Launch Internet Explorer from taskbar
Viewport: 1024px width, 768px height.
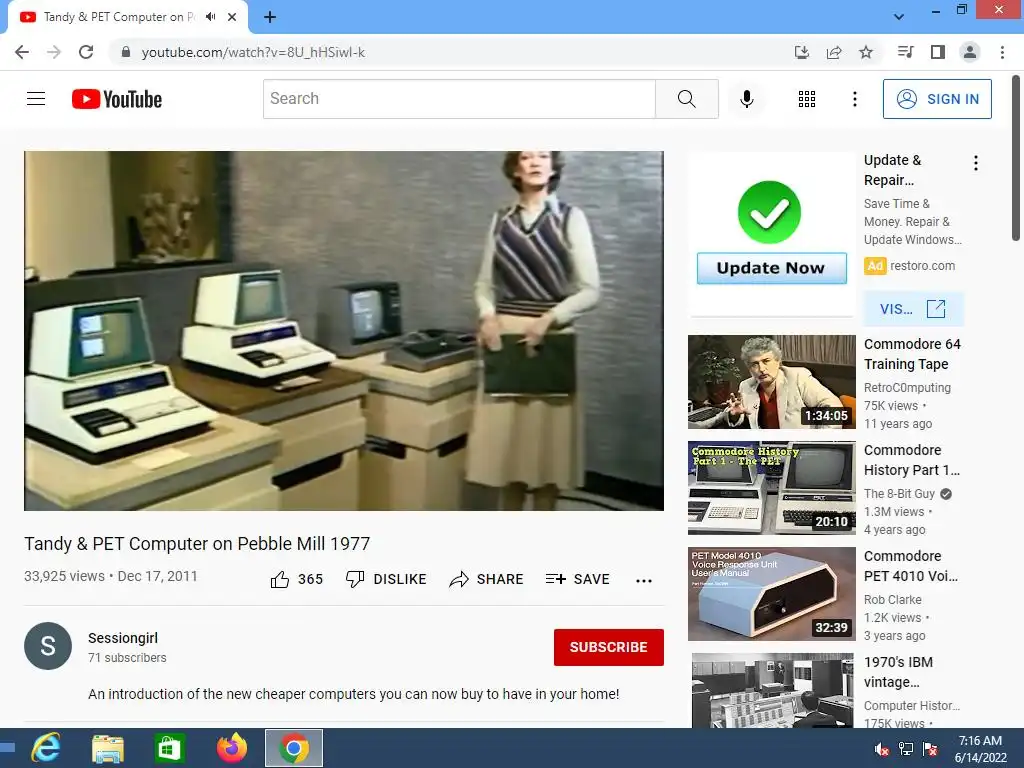coord(46,748)
